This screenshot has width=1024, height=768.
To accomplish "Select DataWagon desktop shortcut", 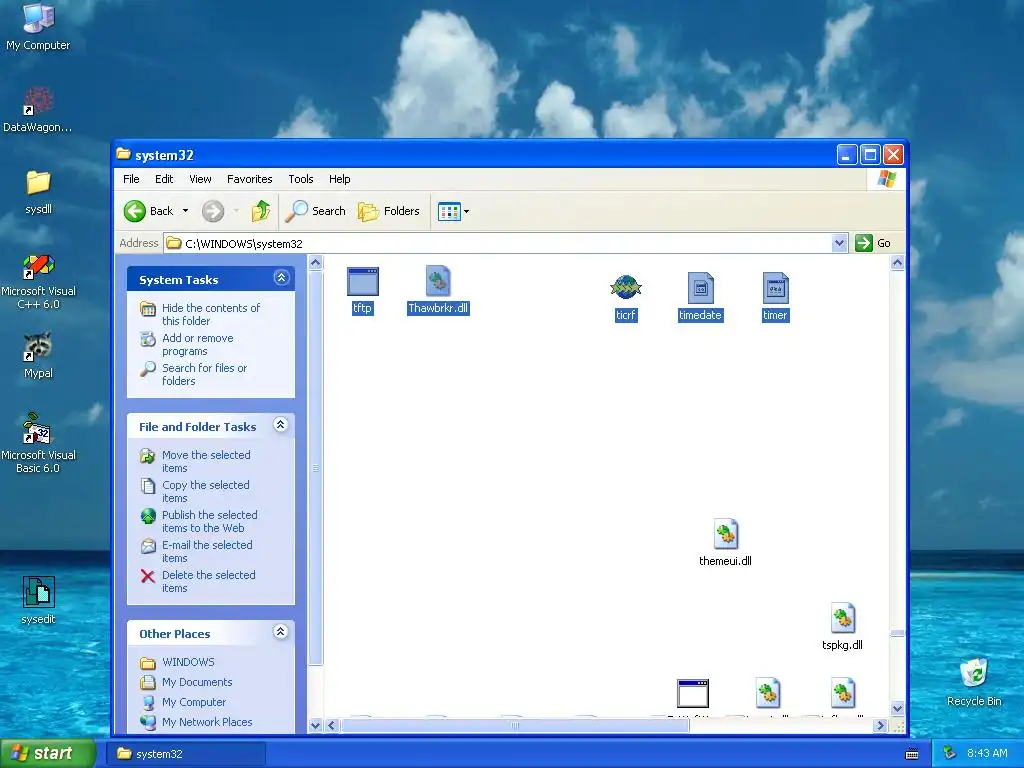I will 38,109.
